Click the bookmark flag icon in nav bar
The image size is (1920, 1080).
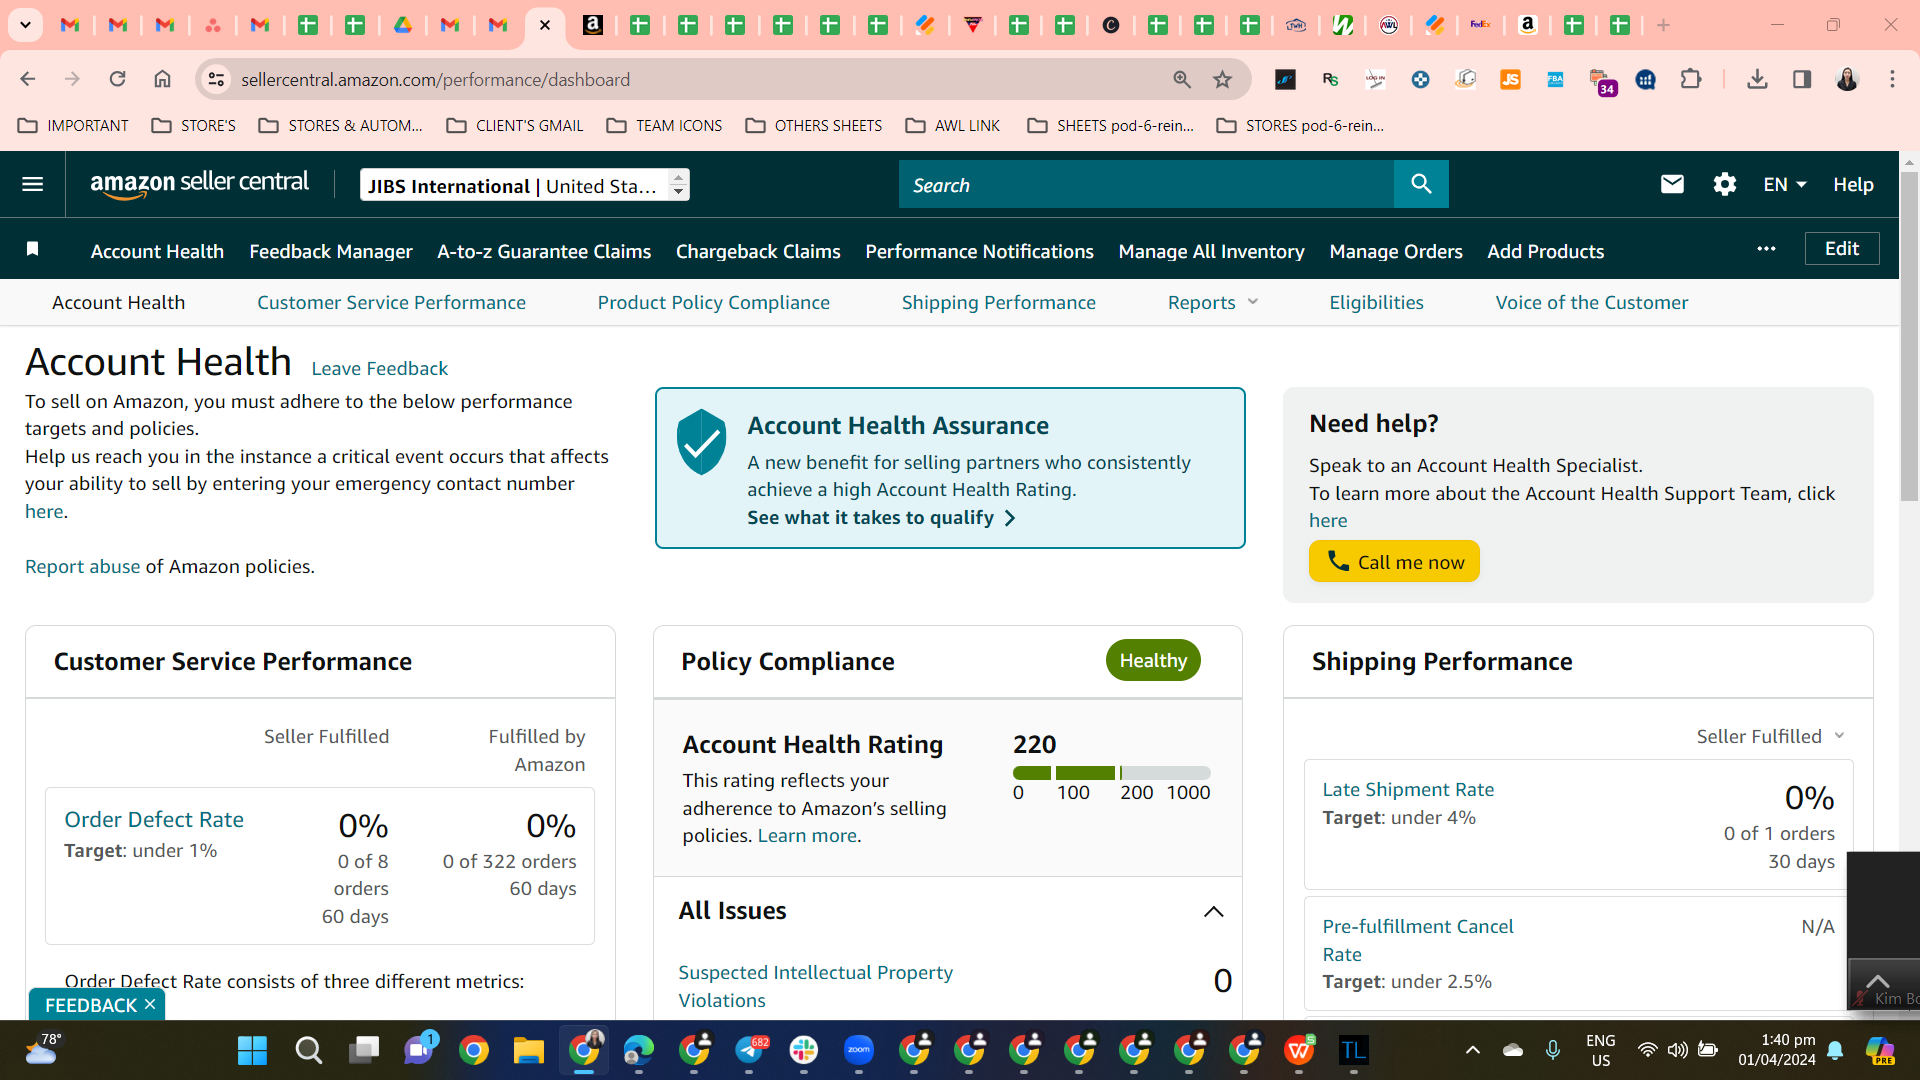point(32,249)
